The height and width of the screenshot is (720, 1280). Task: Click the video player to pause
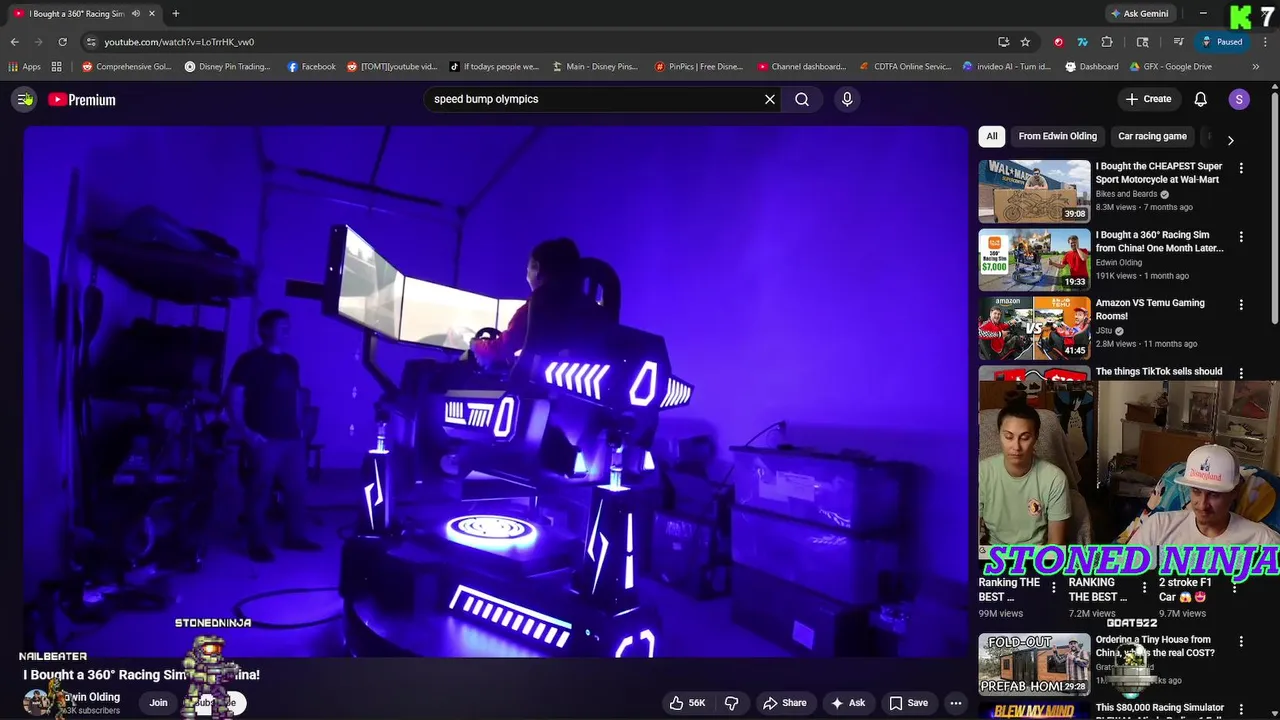click(496, 390)
